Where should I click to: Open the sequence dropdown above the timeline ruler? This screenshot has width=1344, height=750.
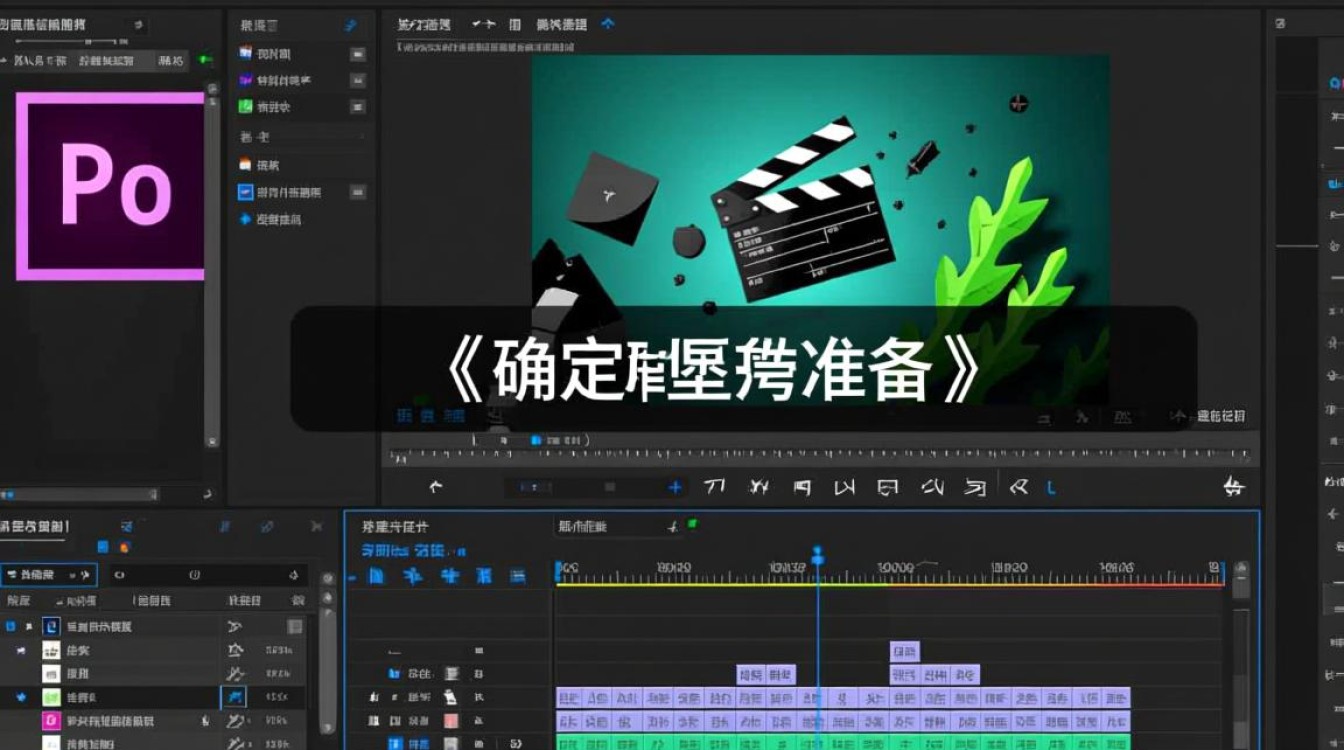pos(618,526)
